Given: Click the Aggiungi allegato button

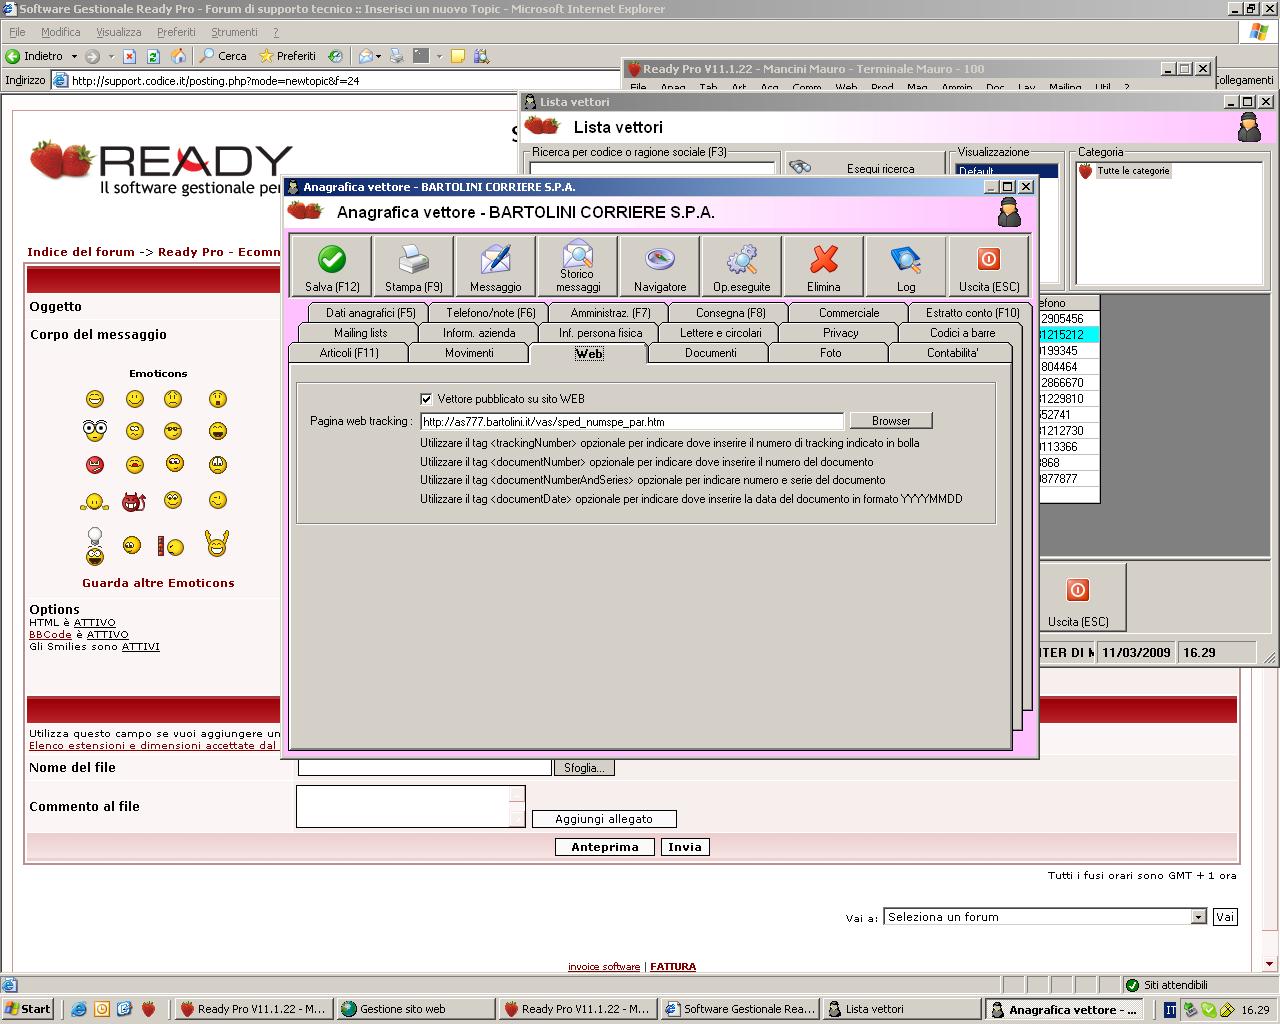Looking at the screenshot, I should point(604,819).
